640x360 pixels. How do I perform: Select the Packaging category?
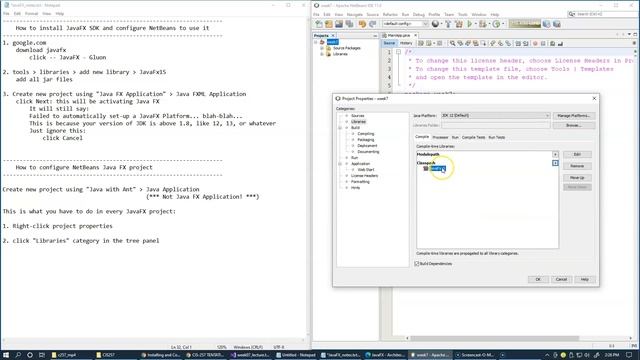point(365,140)
